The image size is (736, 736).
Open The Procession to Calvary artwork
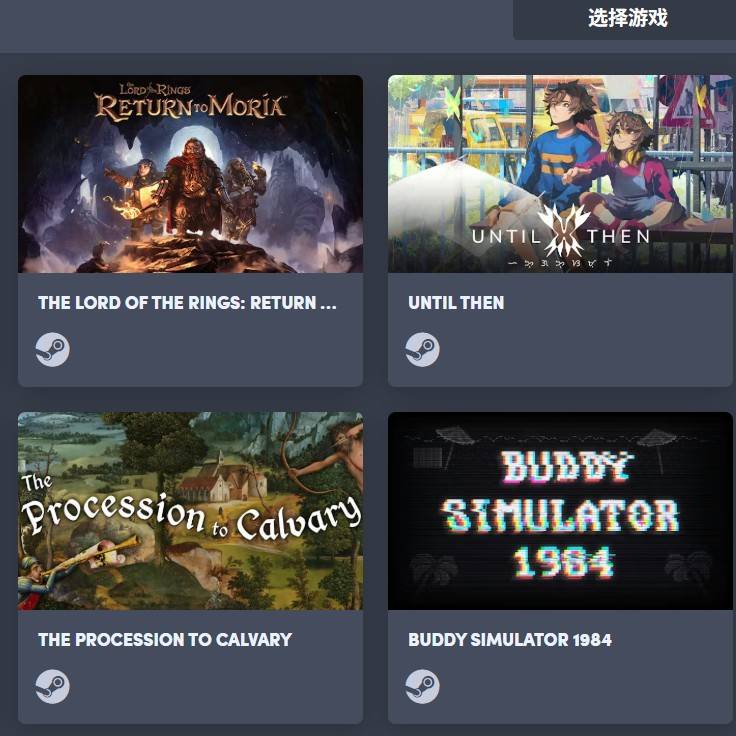[190, 511]
